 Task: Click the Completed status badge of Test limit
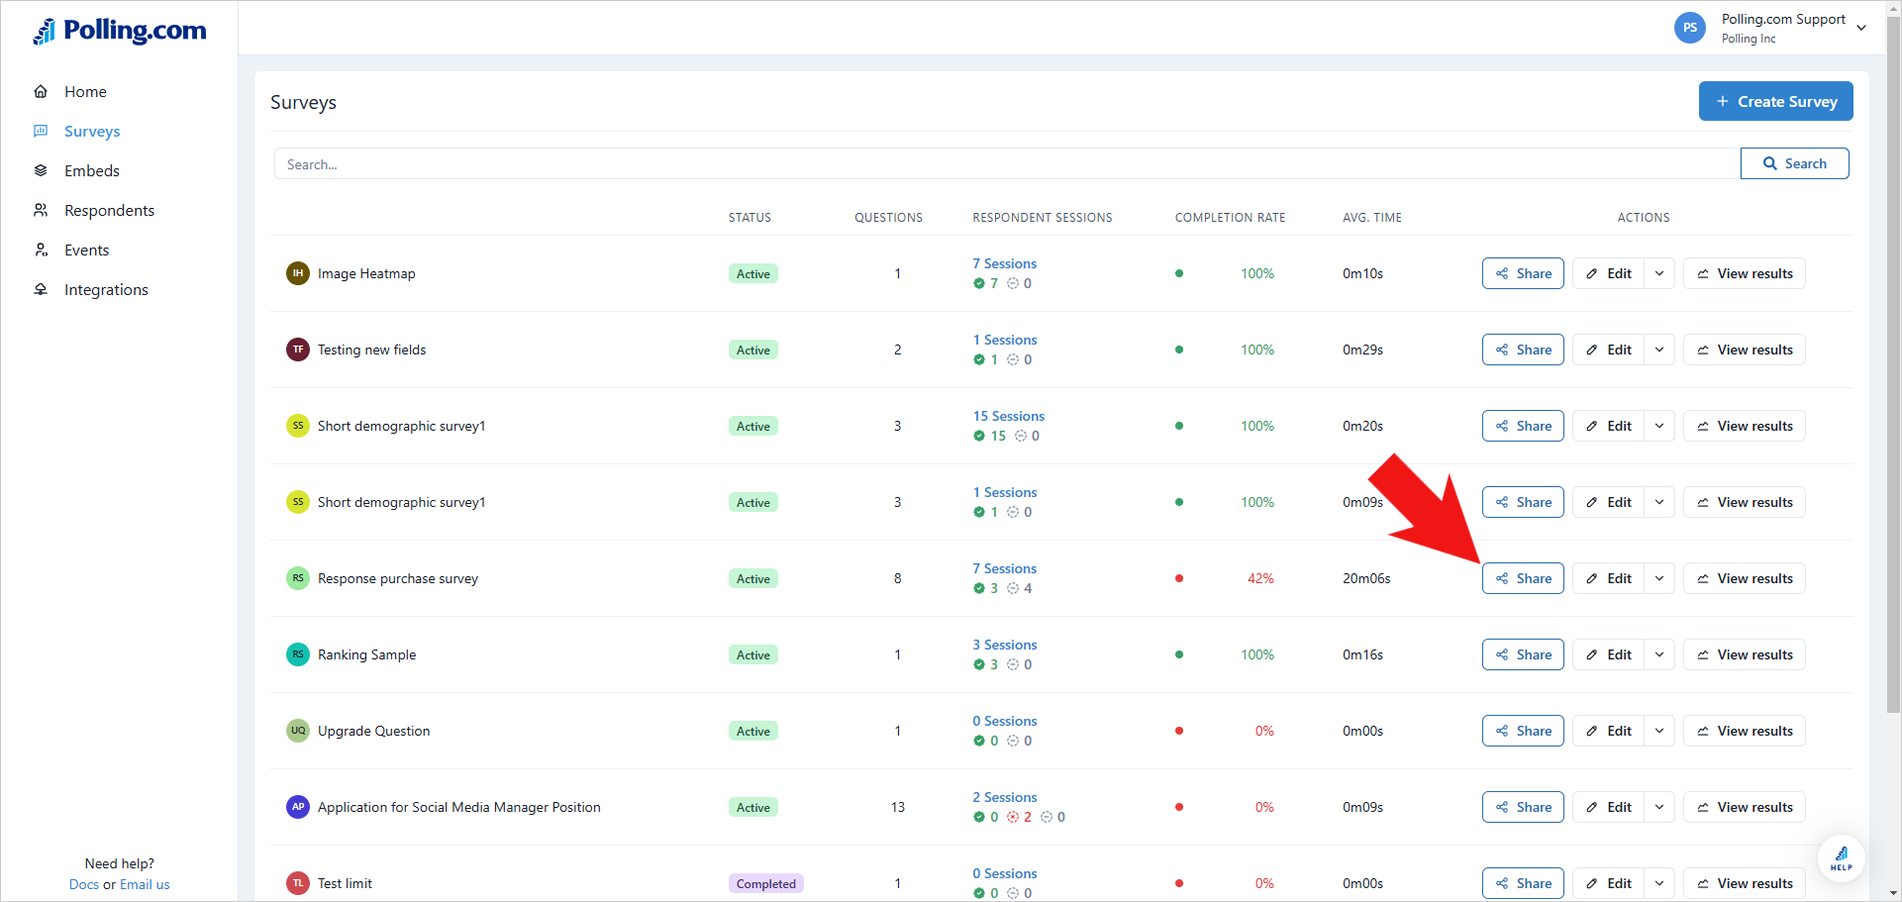[x=766, y=883]
